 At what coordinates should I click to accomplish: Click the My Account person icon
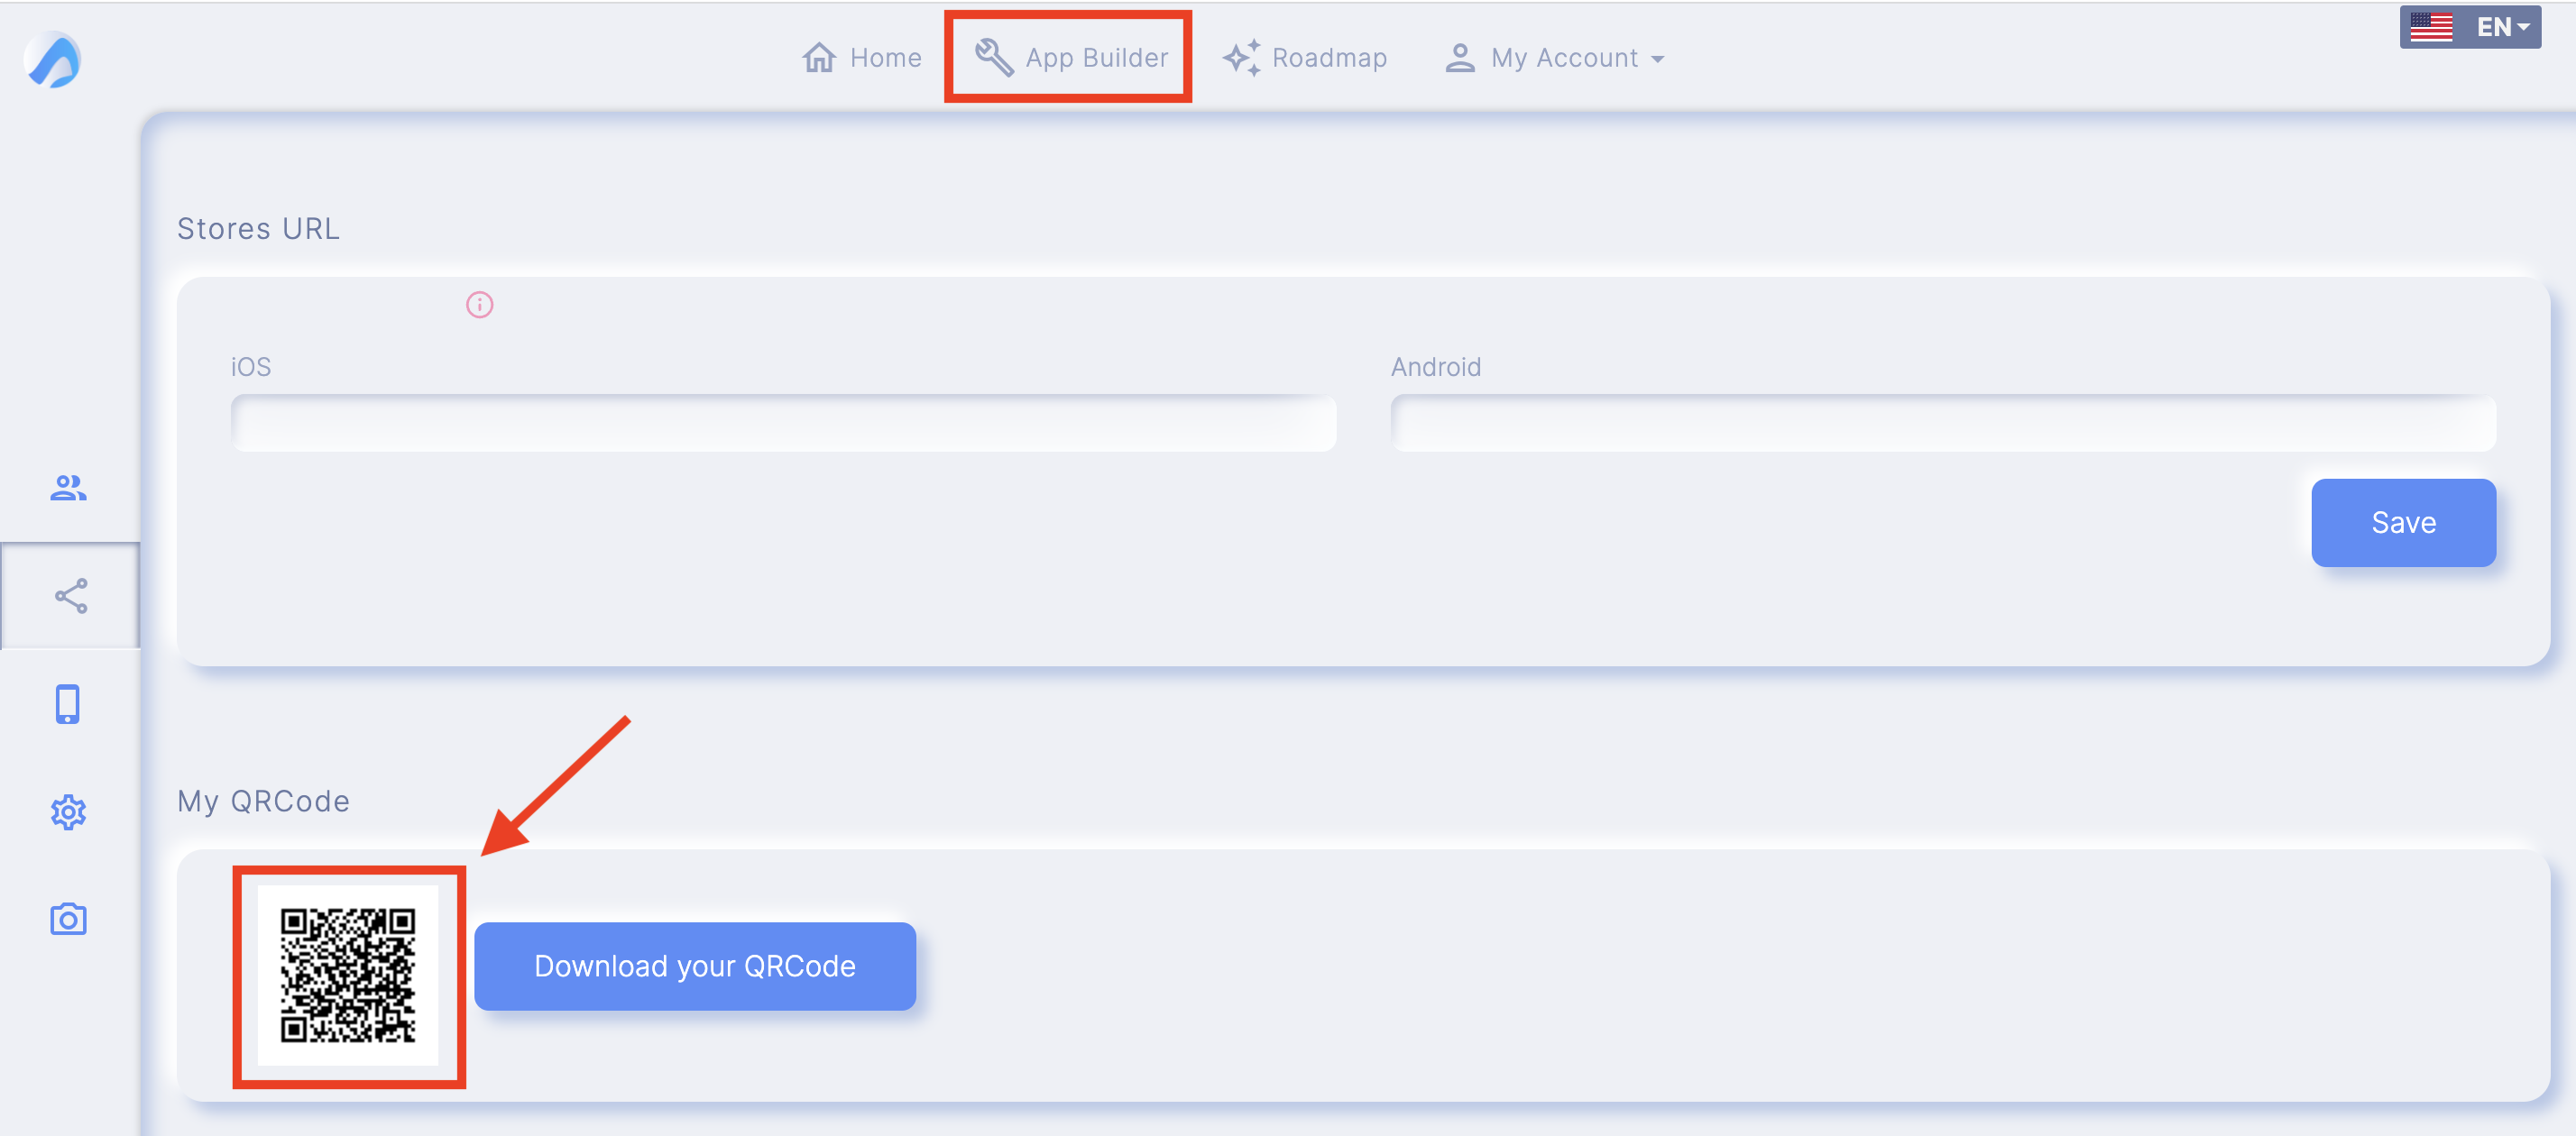pyautogui.click(x=1460, y=58)
